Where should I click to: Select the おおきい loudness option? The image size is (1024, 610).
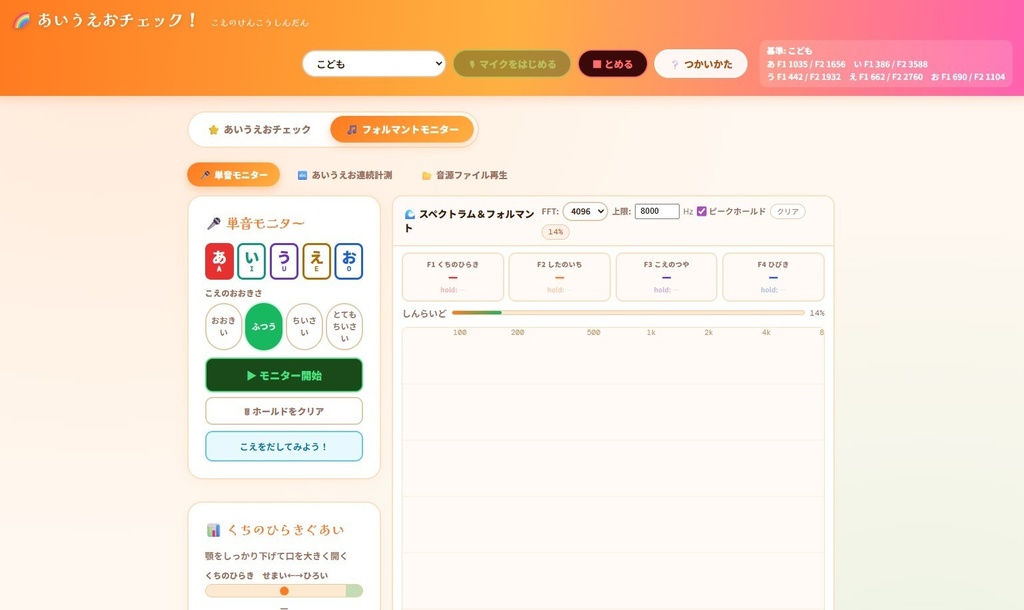tap(223, 326)
